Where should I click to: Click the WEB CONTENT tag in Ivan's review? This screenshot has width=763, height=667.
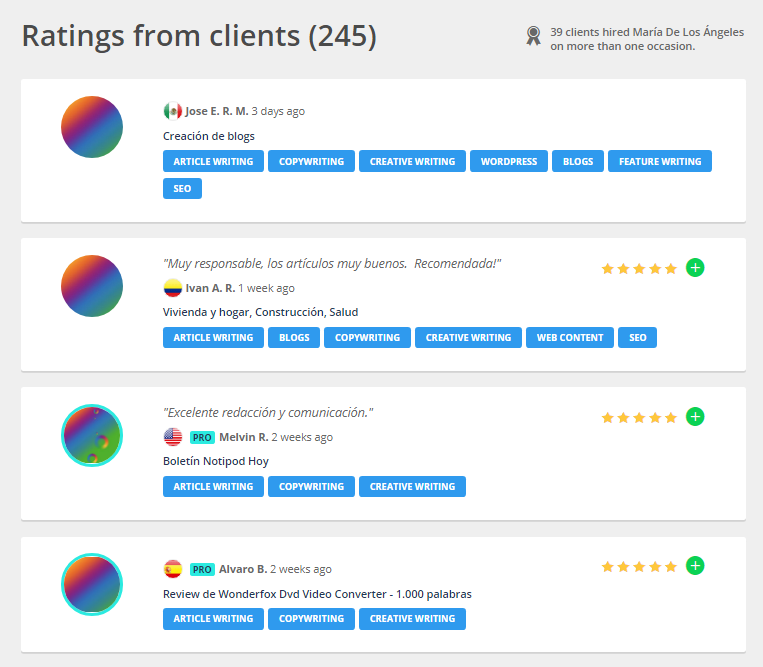click(x=569, y=338)
